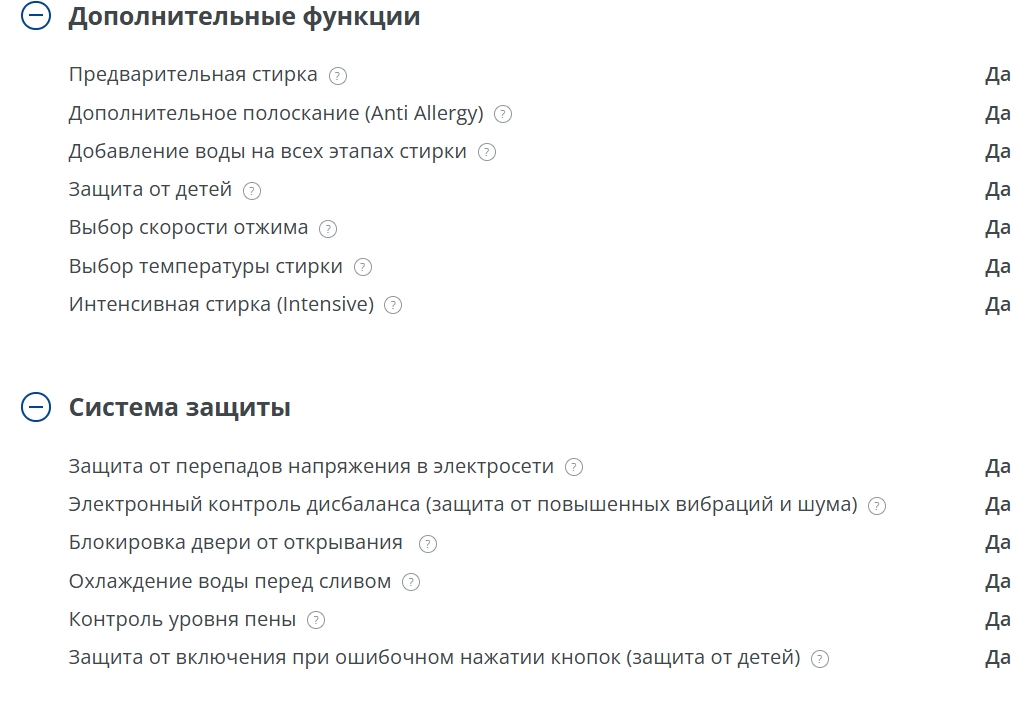Click the Система защиты heading text
Viewport: 1029px width, 703px height.
point(180,407)
